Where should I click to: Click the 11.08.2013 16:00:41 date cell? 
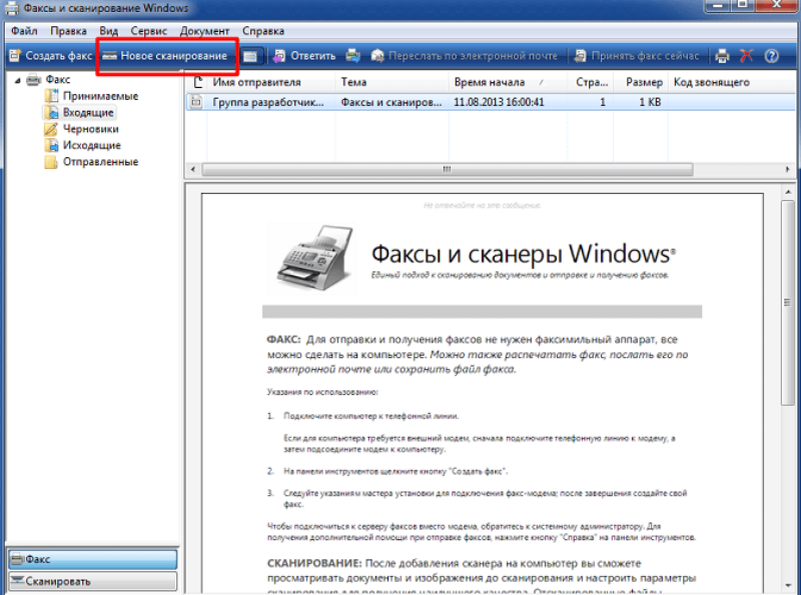(x=499, y=102)
